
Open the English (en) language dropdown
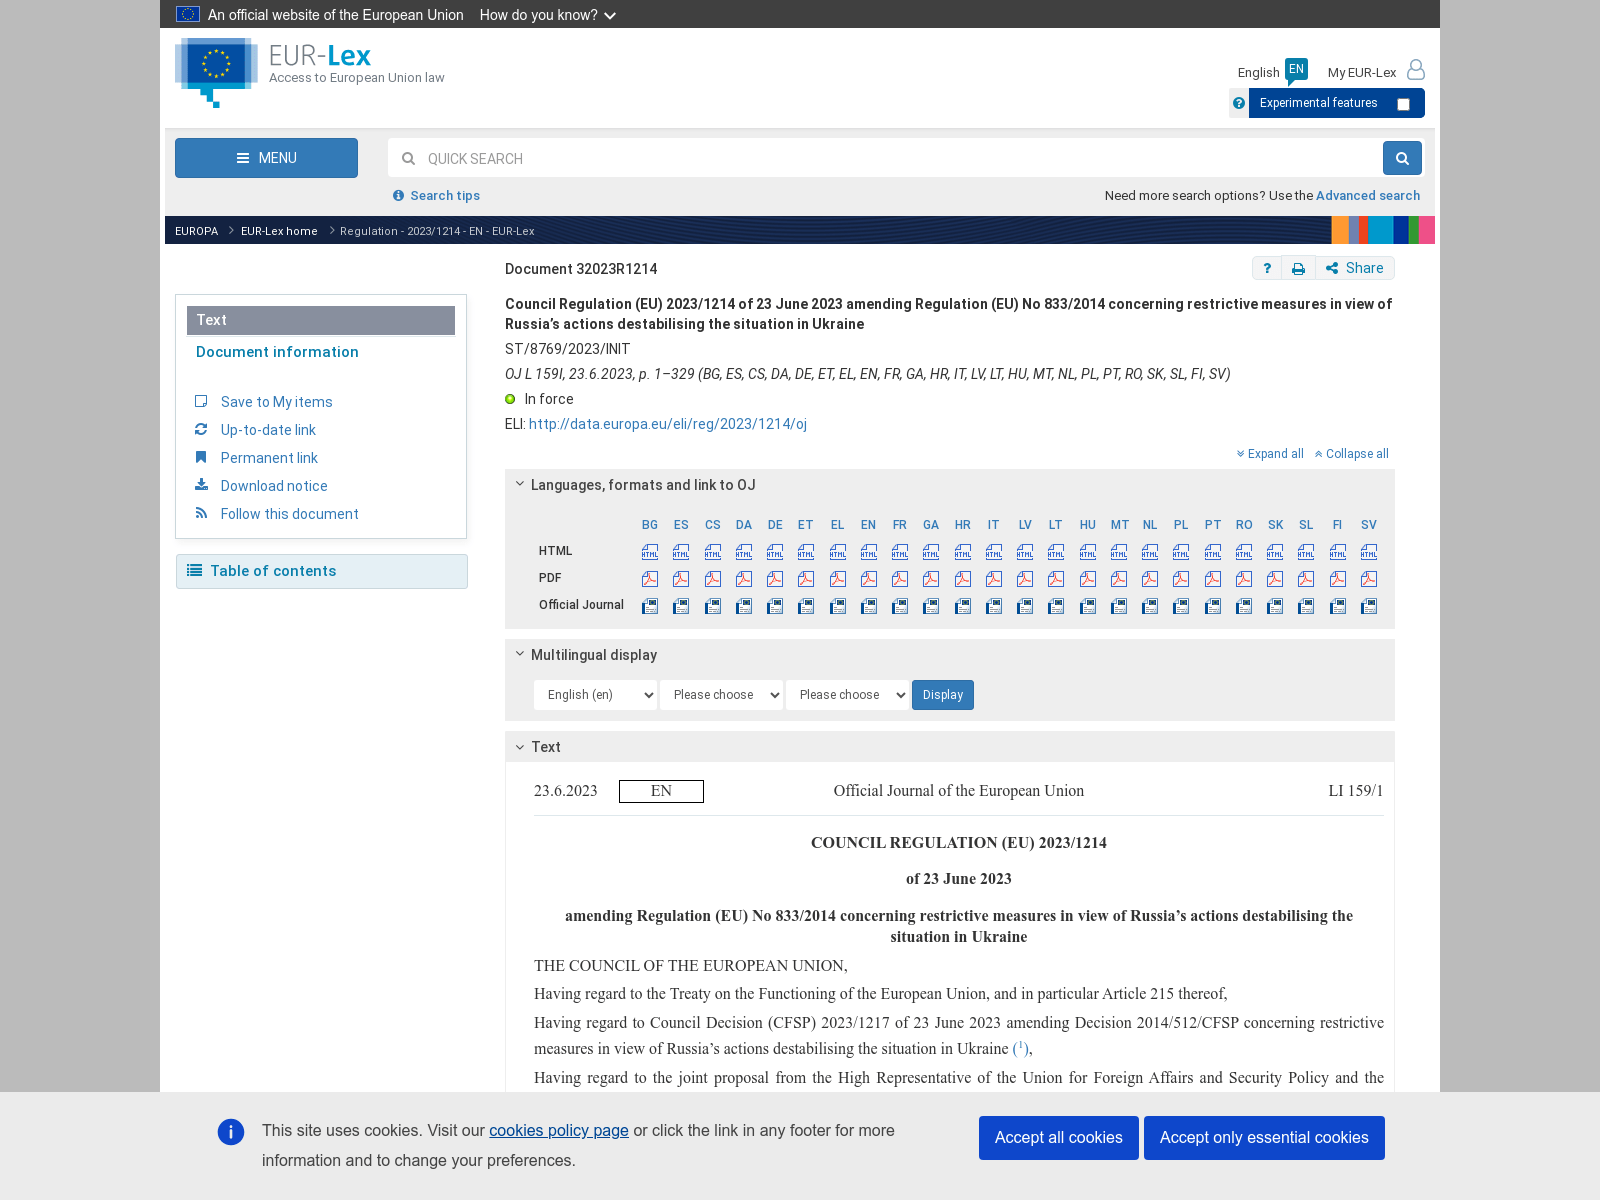[596, 695]
